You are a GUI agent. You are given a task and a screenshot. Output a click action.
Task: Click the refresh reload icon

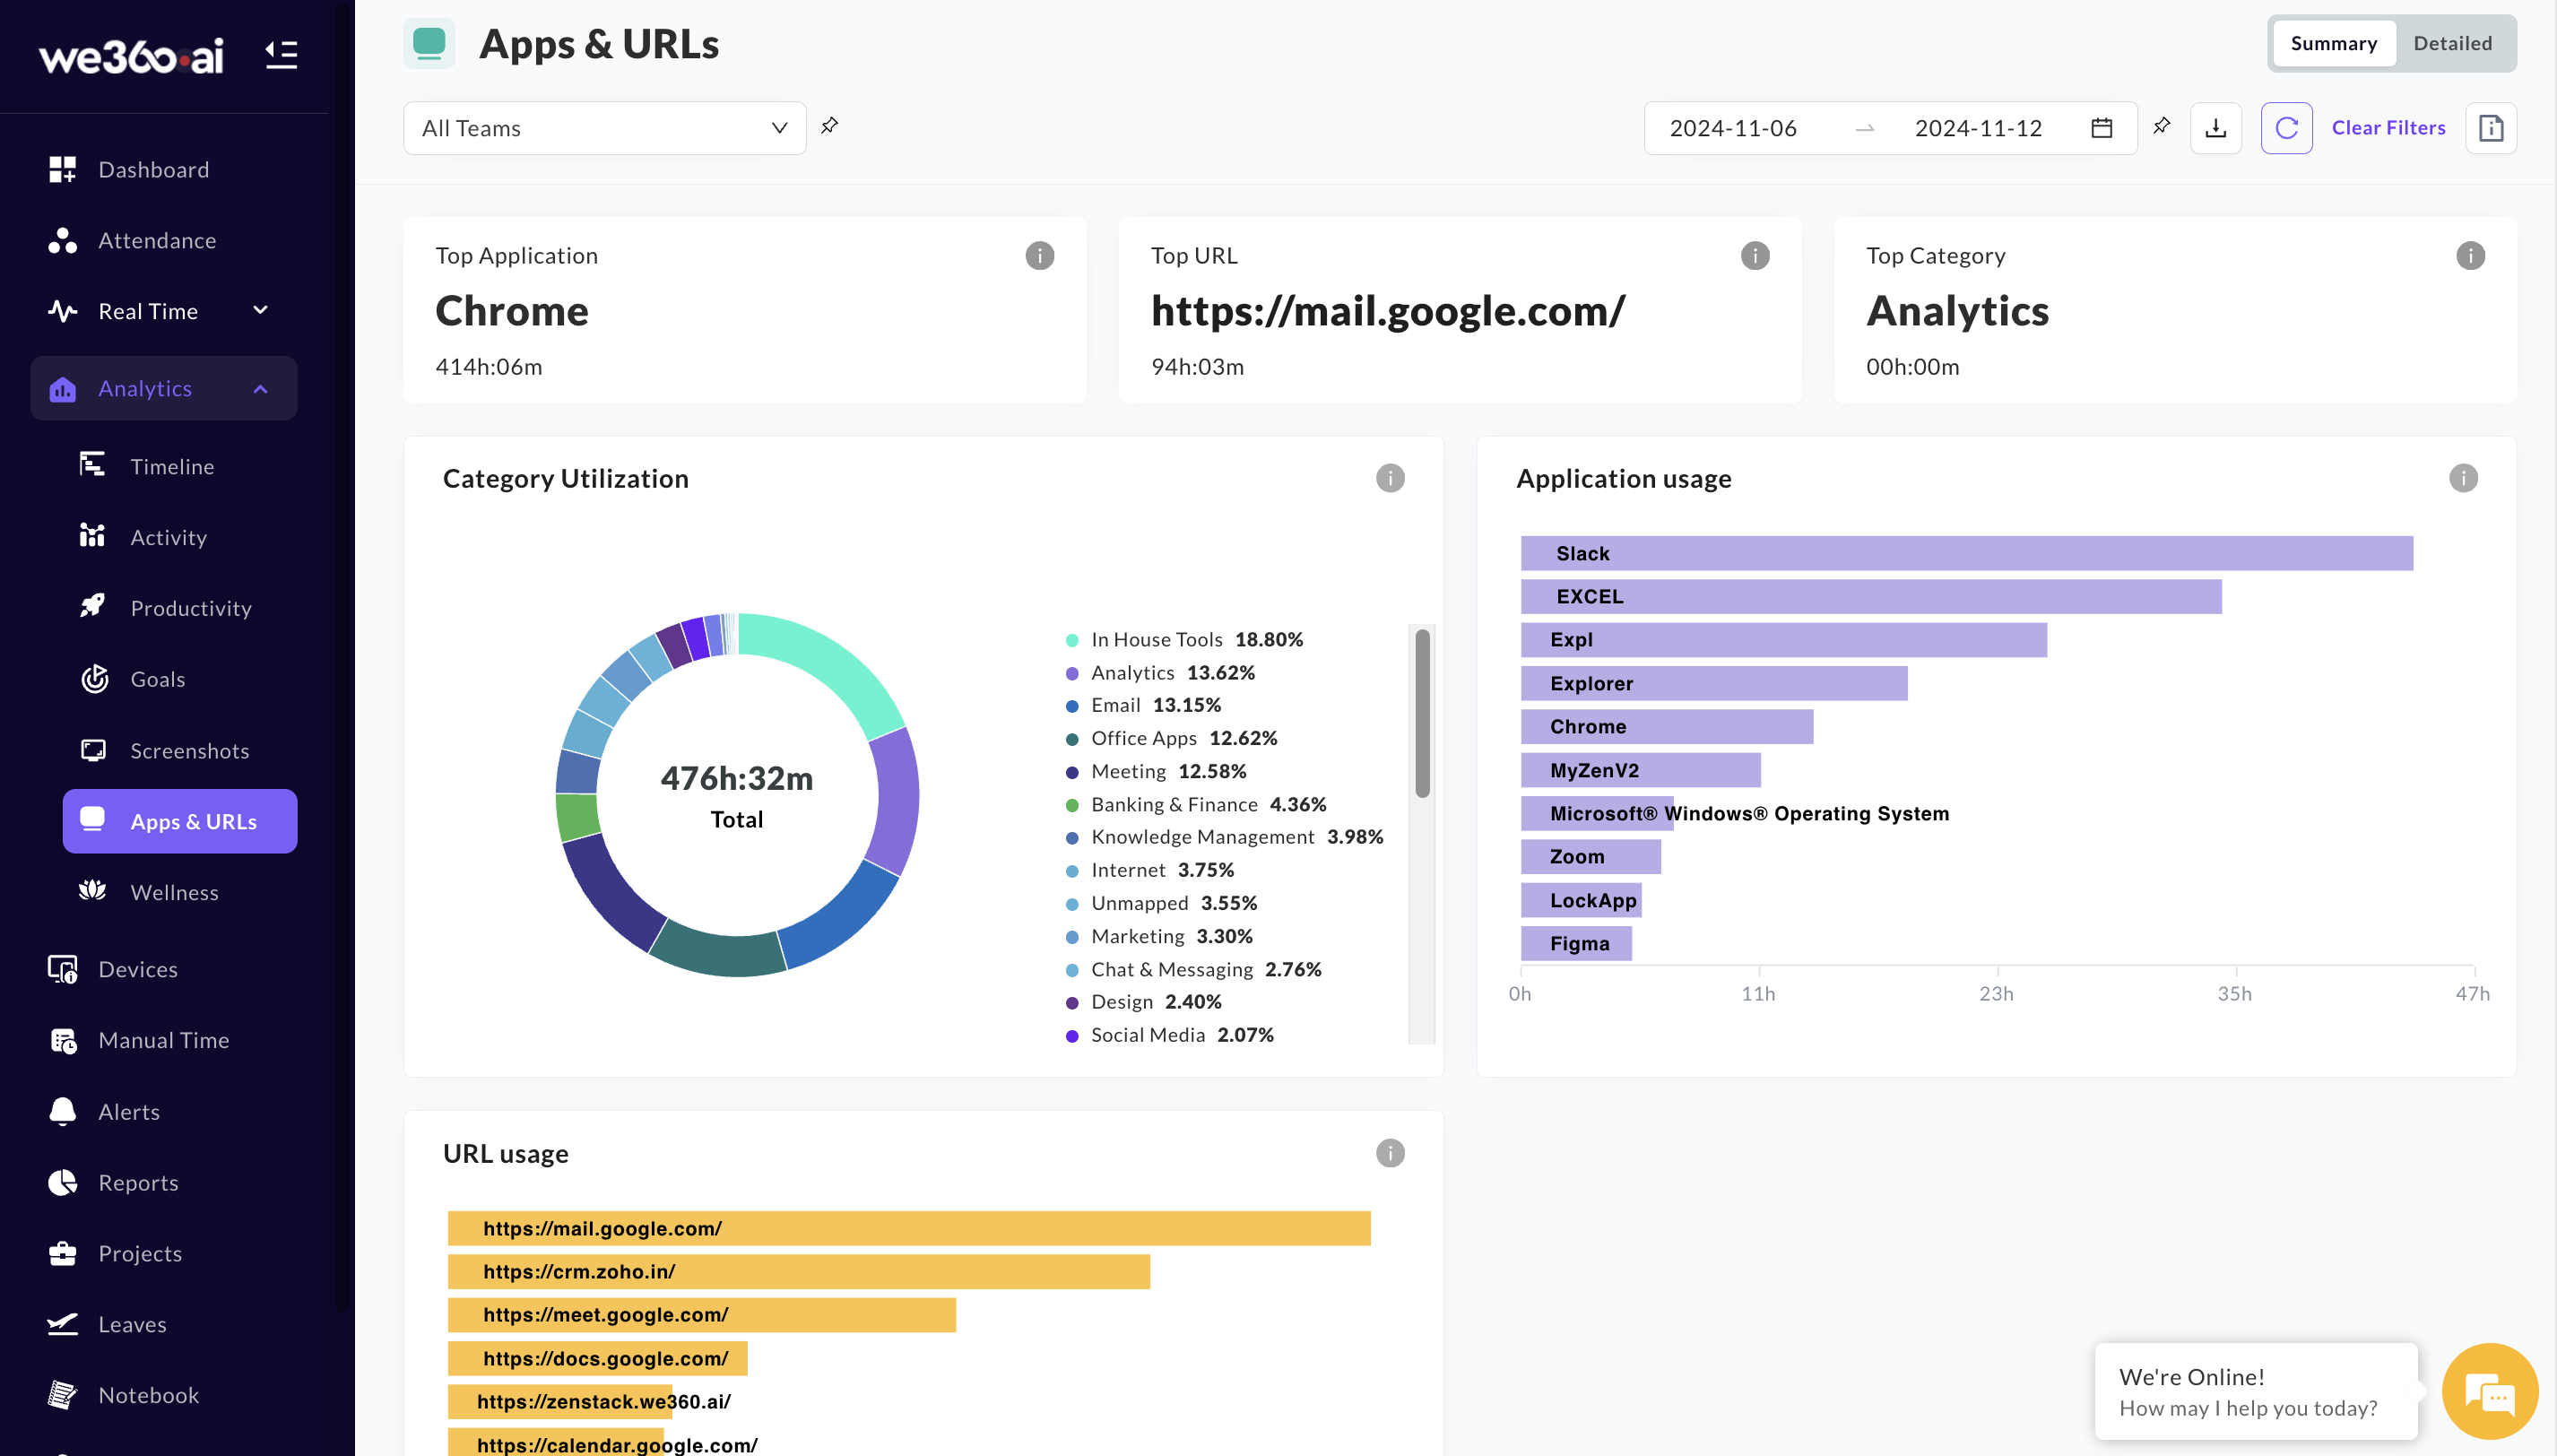(x=2286, y=128)
